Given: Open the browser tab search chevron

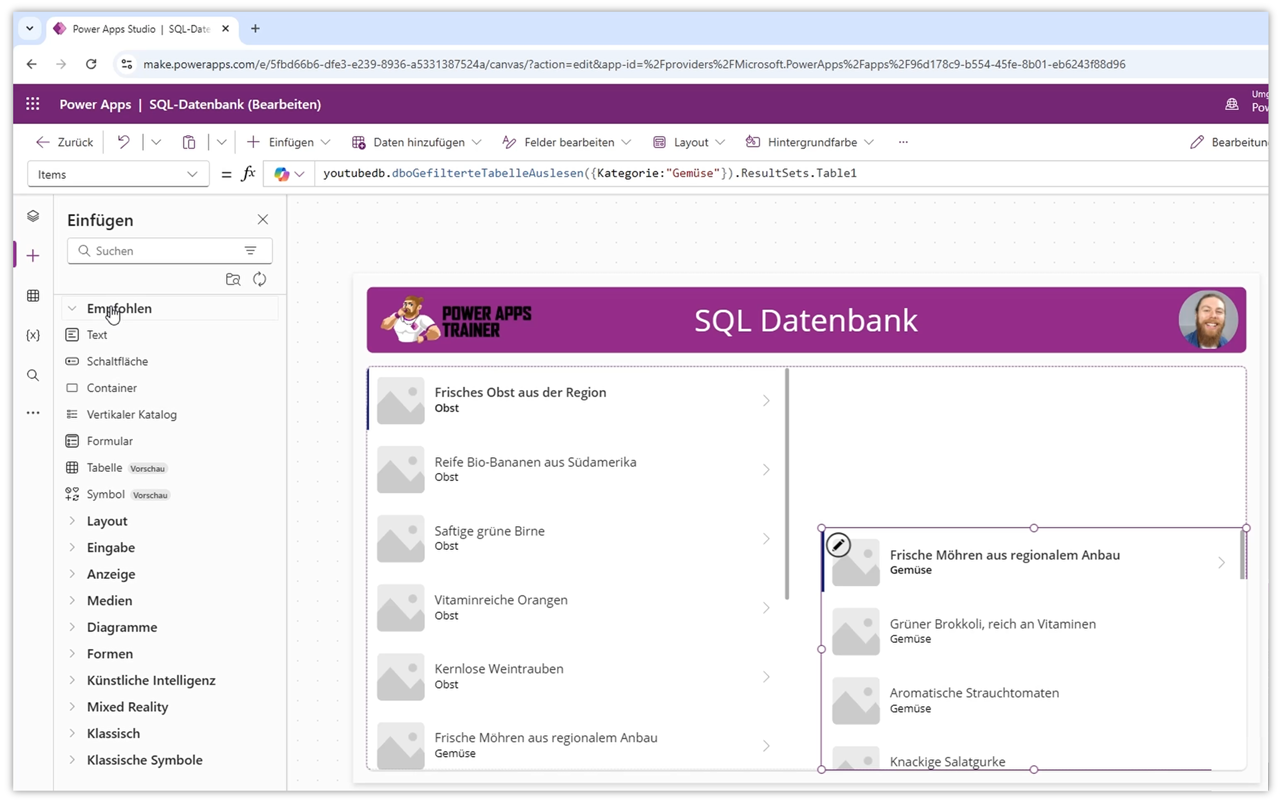Looking at the screenshot, I should click(x=30, y=29).
